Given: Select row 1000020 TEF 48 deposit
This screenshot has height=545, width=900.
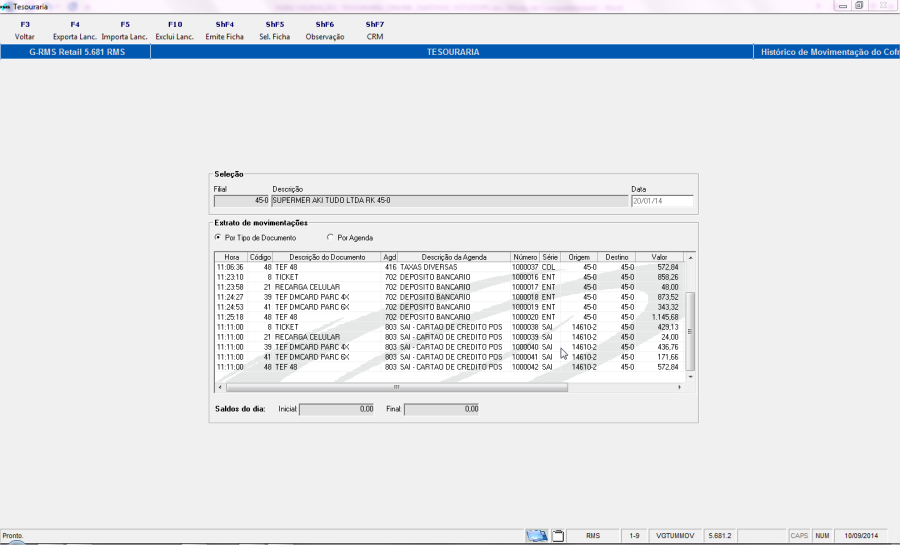Looking at the screenshot, I should pyautogui.click(x=449, y=317).
